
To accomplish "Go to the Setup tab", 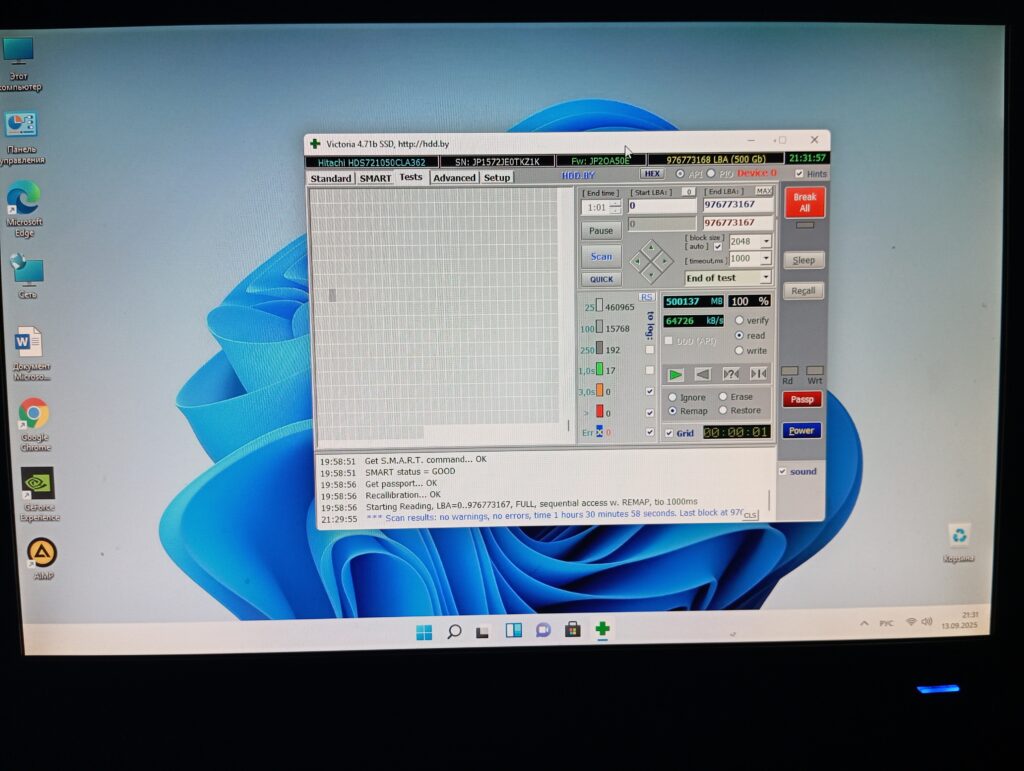I will (496, 178).
